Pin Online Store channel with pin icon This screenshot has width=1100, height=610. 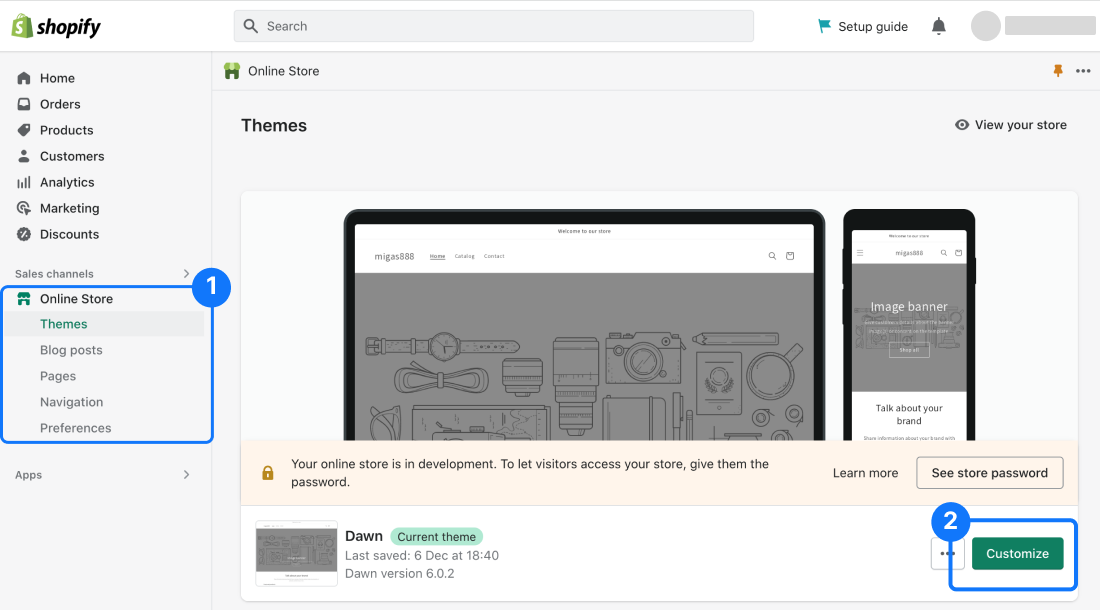(1058, 71)
